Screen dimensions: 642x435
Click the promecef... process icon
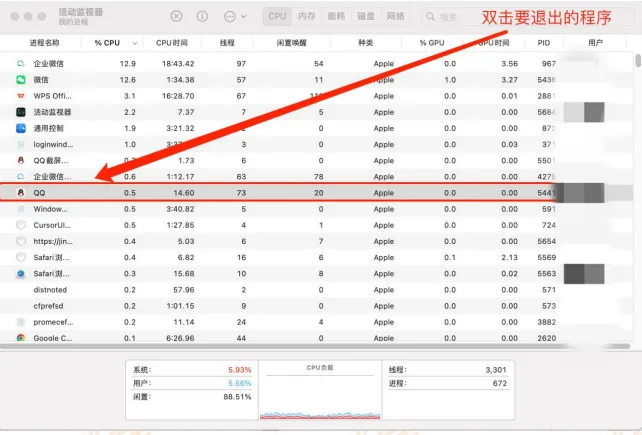pyautogui.click(x=20, y=322)
